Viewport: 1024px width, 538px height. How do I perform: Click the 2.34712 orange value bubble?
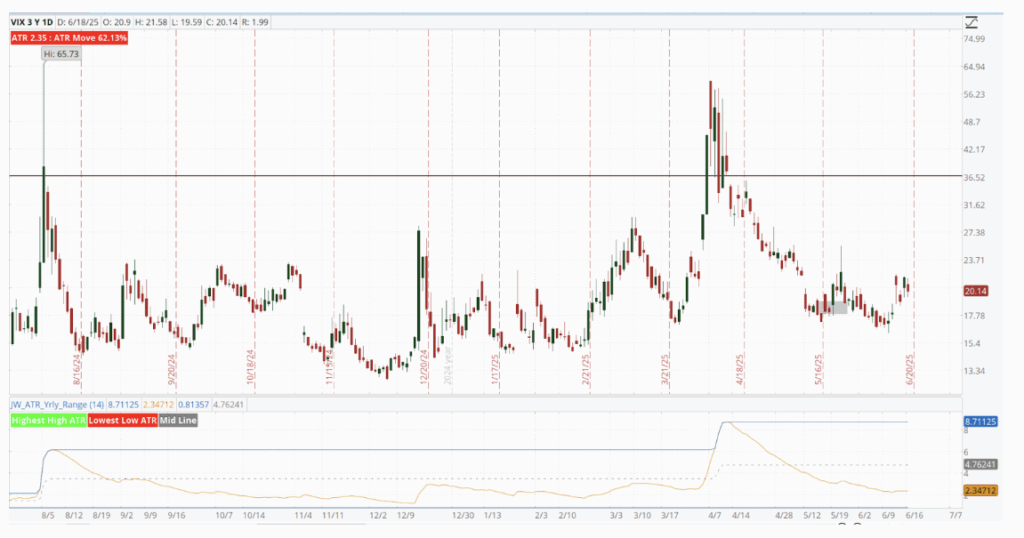coord(980,490)
